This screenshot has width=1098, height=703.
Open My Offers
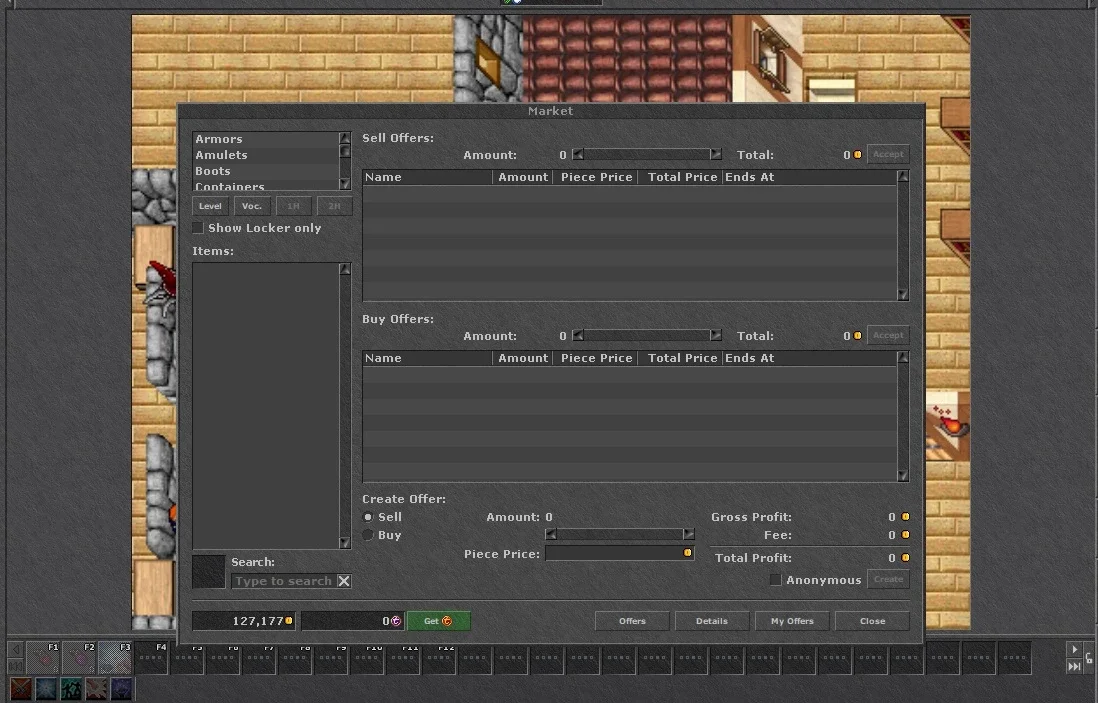(792, 621)
